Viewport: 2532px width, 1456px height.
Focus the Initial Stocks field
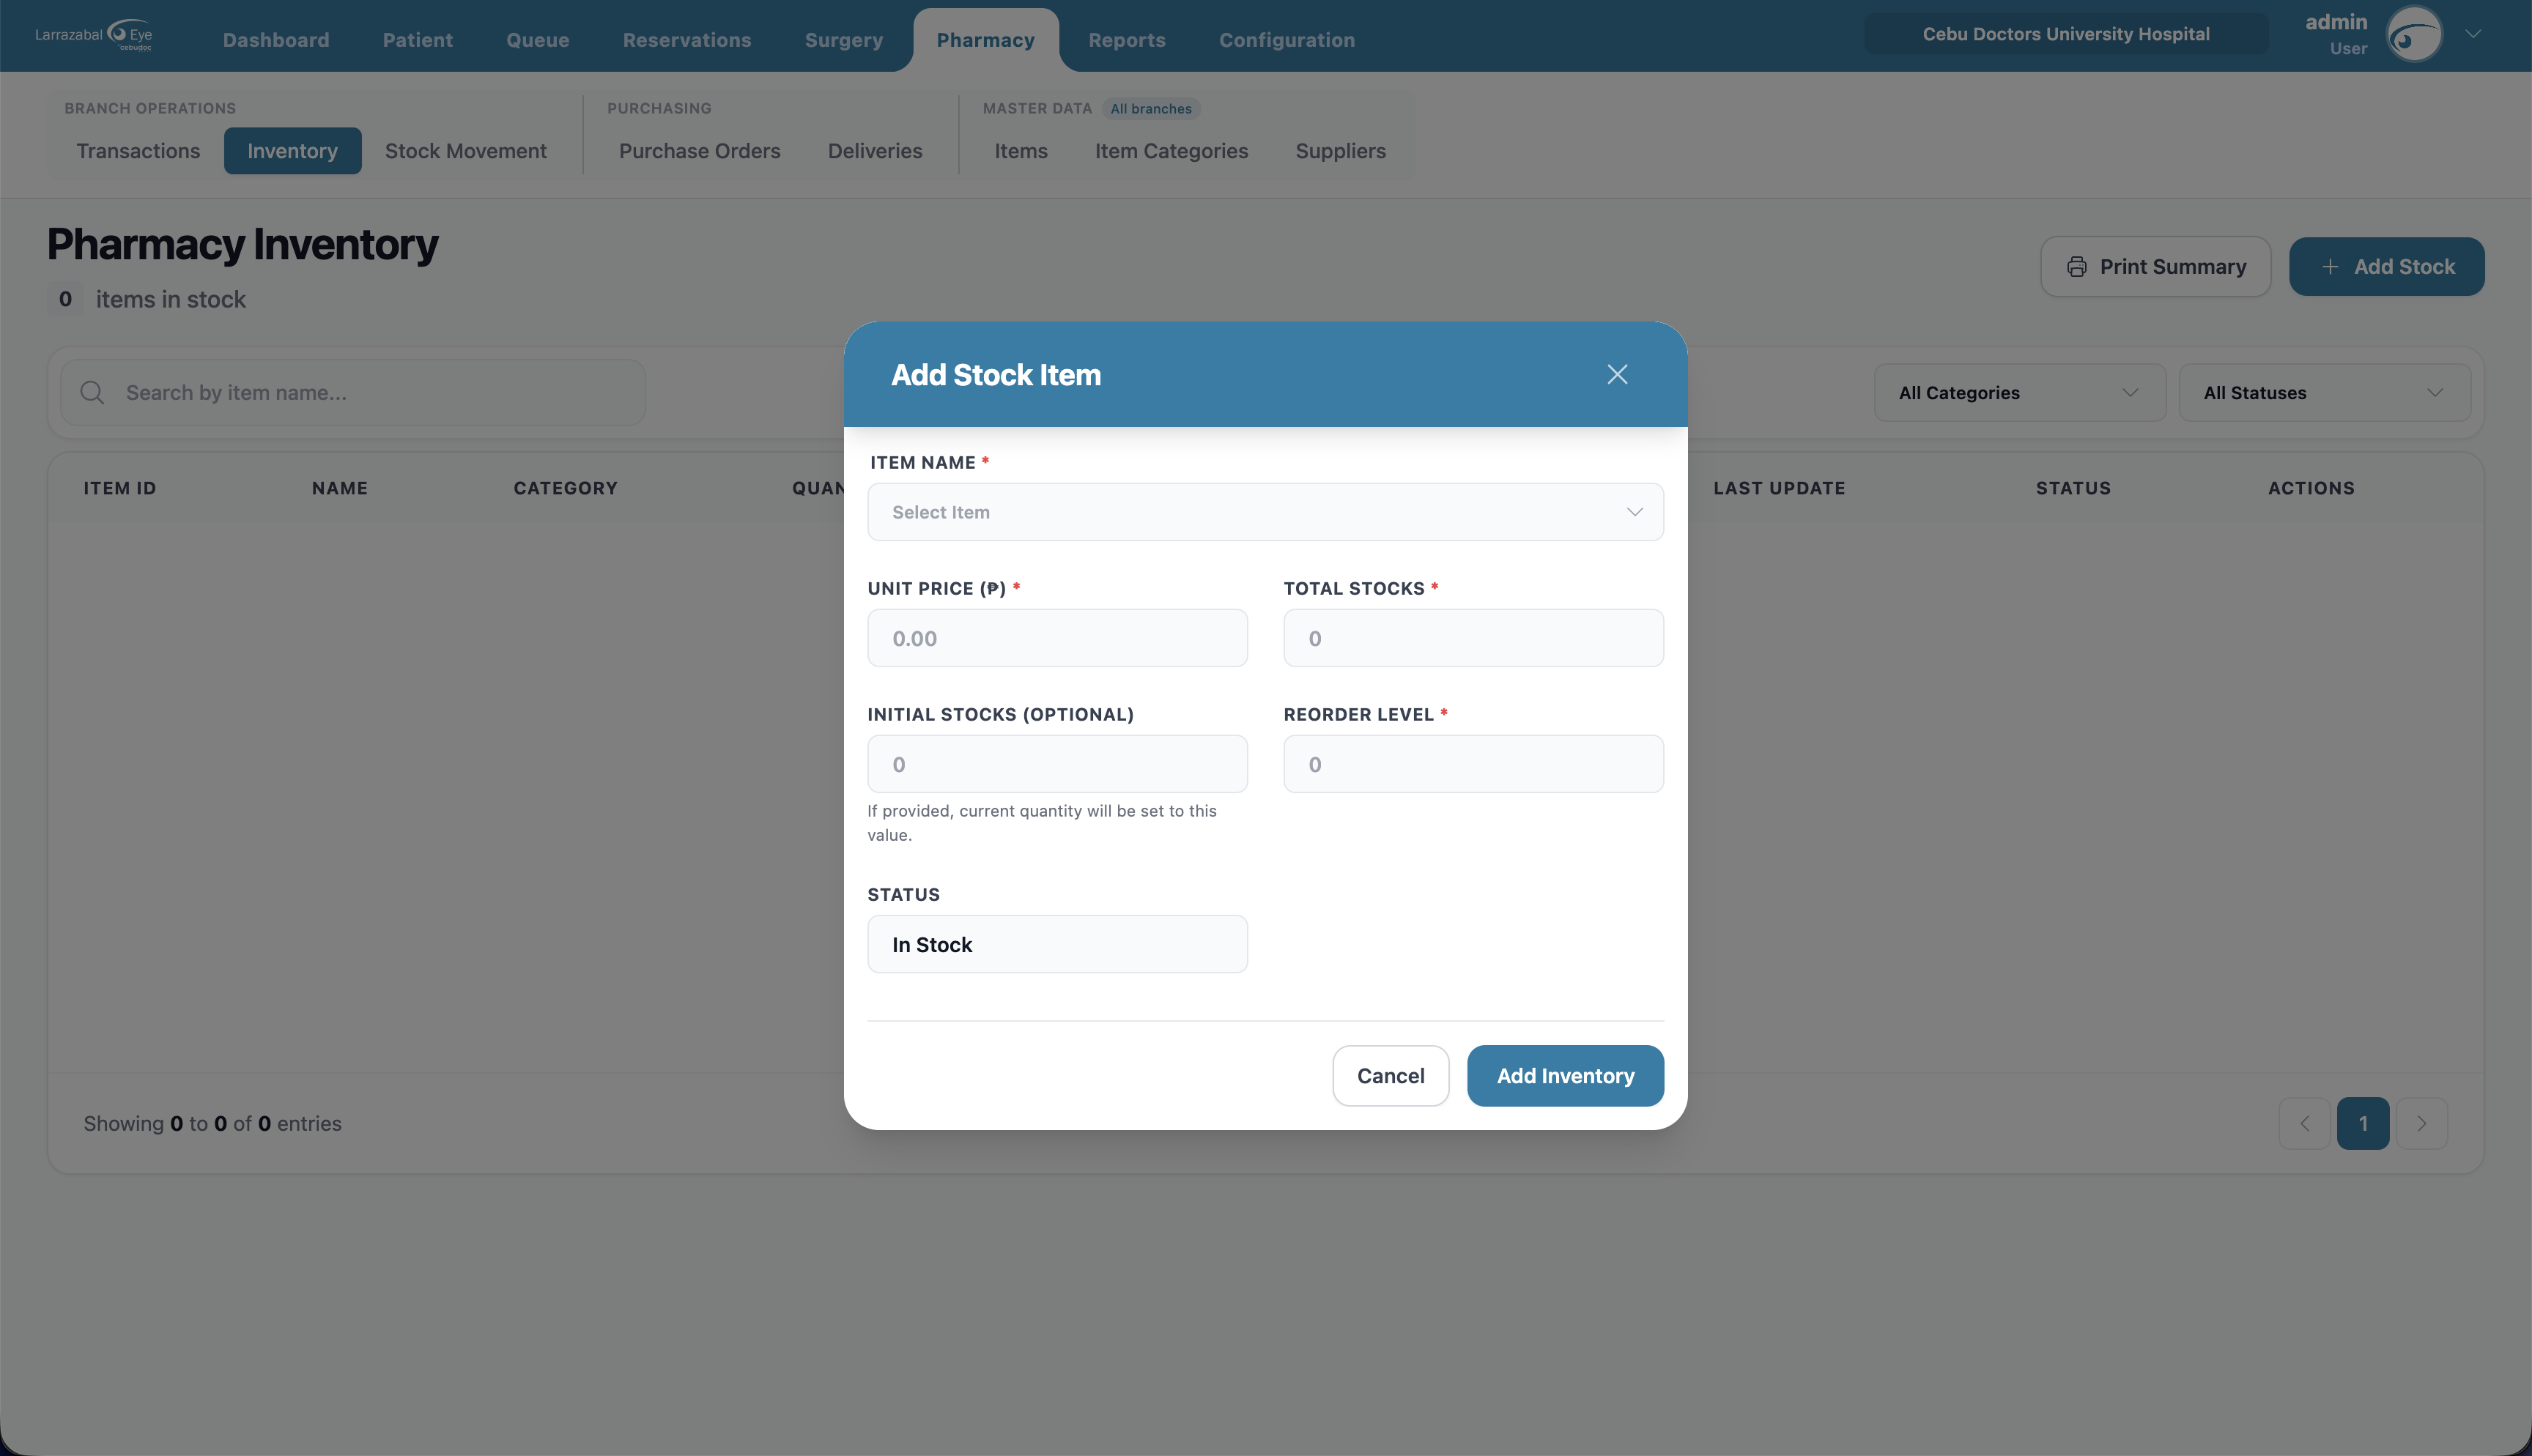[x=1057, y=764]
